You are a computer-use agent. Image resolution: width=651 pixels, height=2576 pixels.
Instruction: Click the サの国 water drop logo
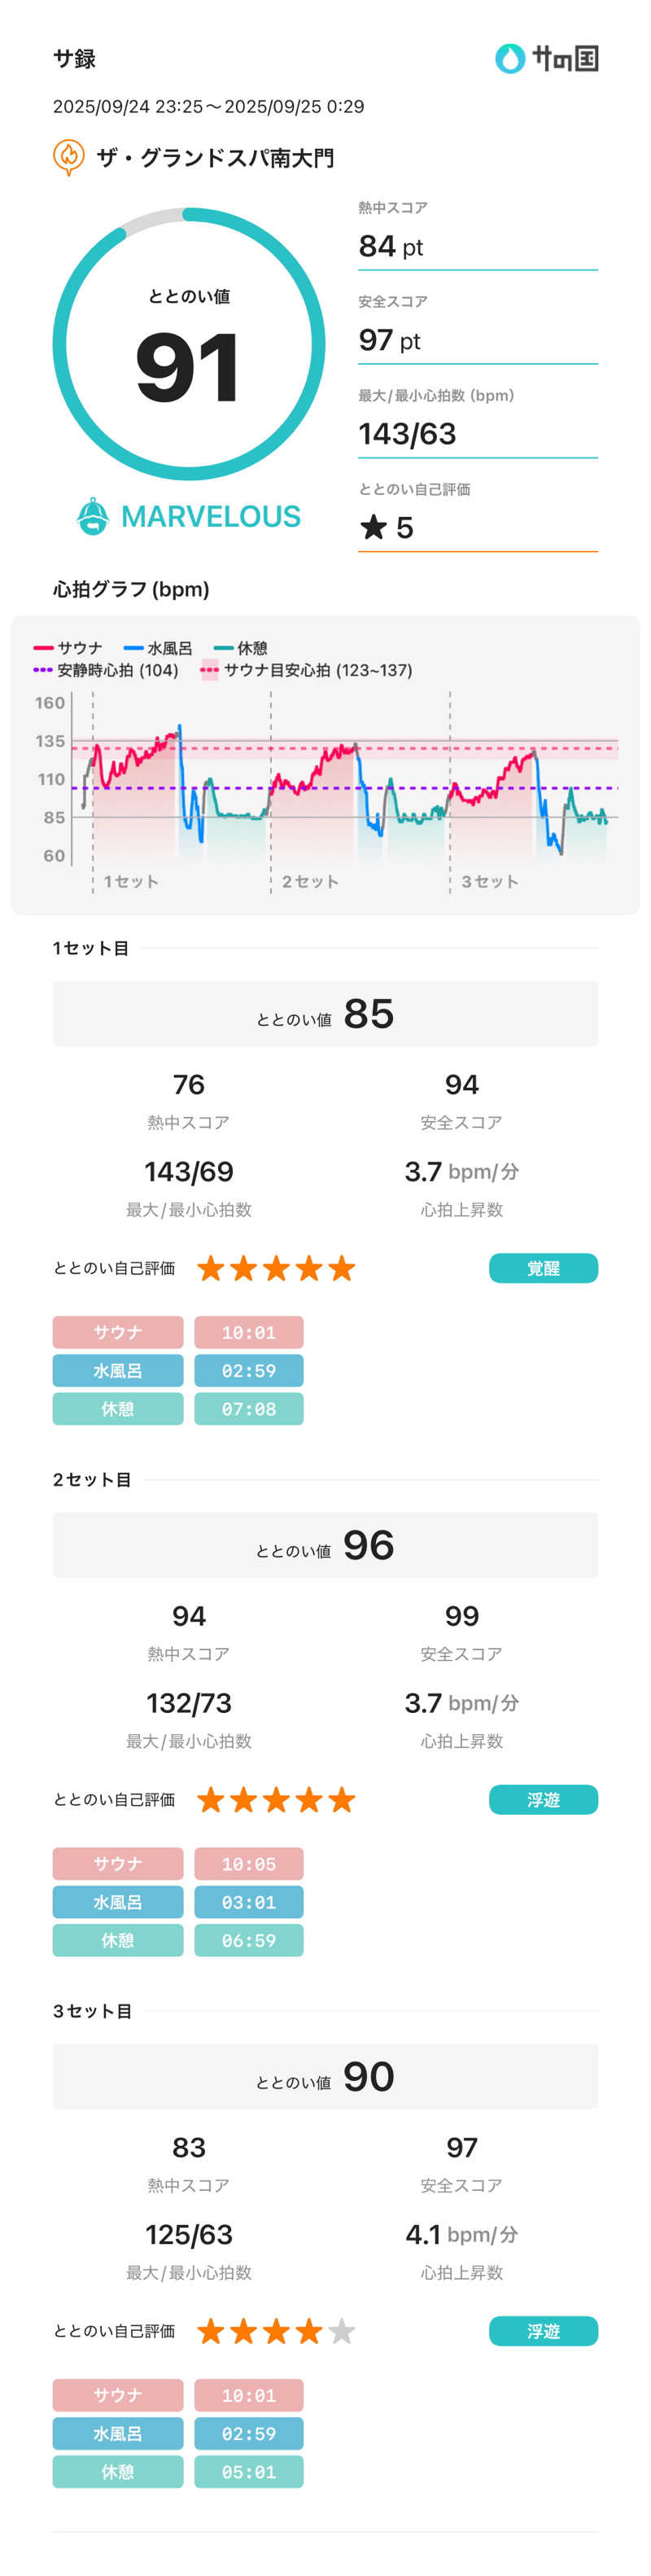click(x=510, y=59)
